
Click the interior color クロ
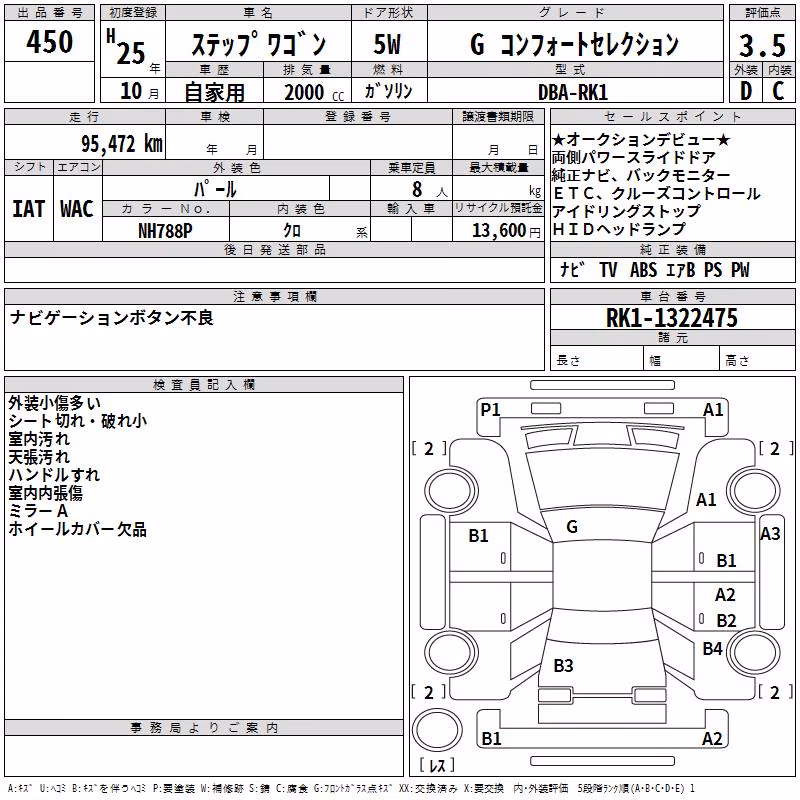(292, 231)
